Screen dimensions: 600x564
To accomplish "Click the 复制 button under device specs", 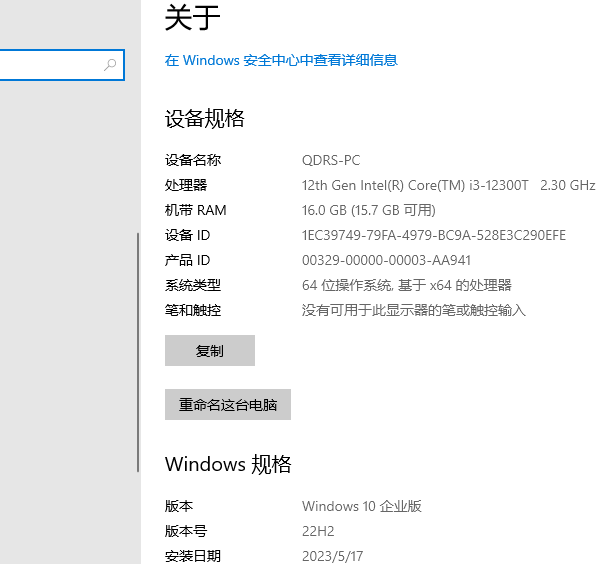I will click(x=210, y=350).
